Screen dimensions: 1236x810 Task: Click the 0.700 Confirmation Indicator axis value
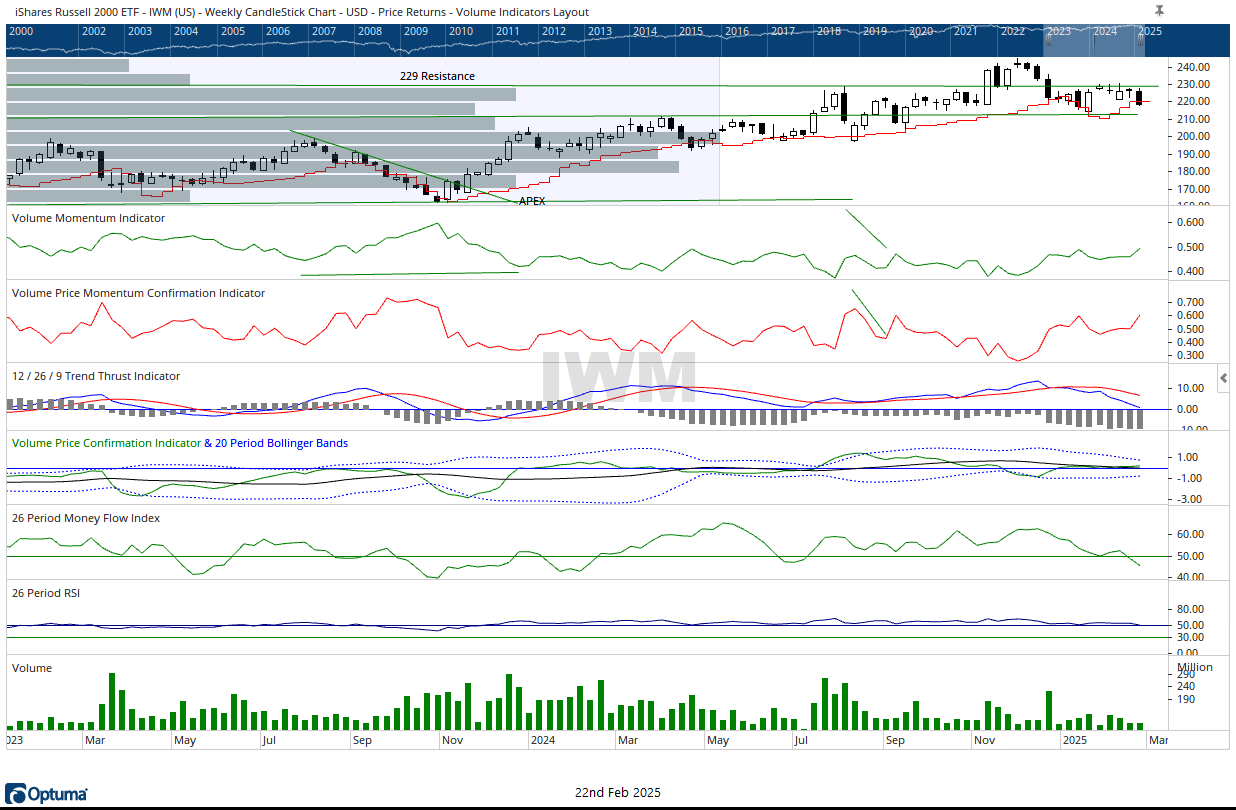pyautogui.click(x=1191, y=301)
